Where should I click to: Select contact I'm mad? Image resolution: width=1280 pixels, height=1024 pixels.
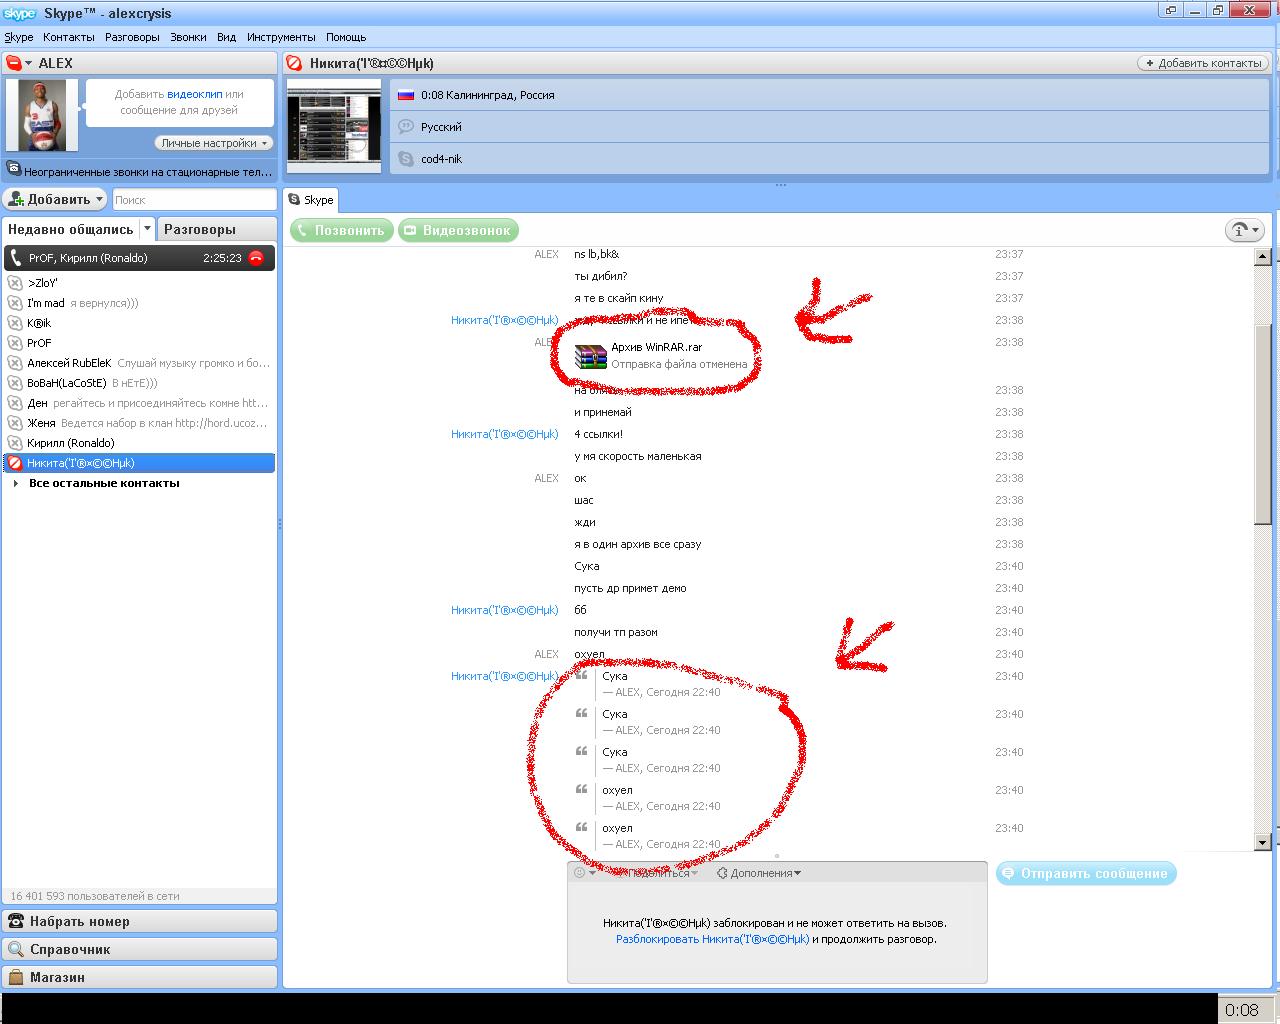click(139, 303)
